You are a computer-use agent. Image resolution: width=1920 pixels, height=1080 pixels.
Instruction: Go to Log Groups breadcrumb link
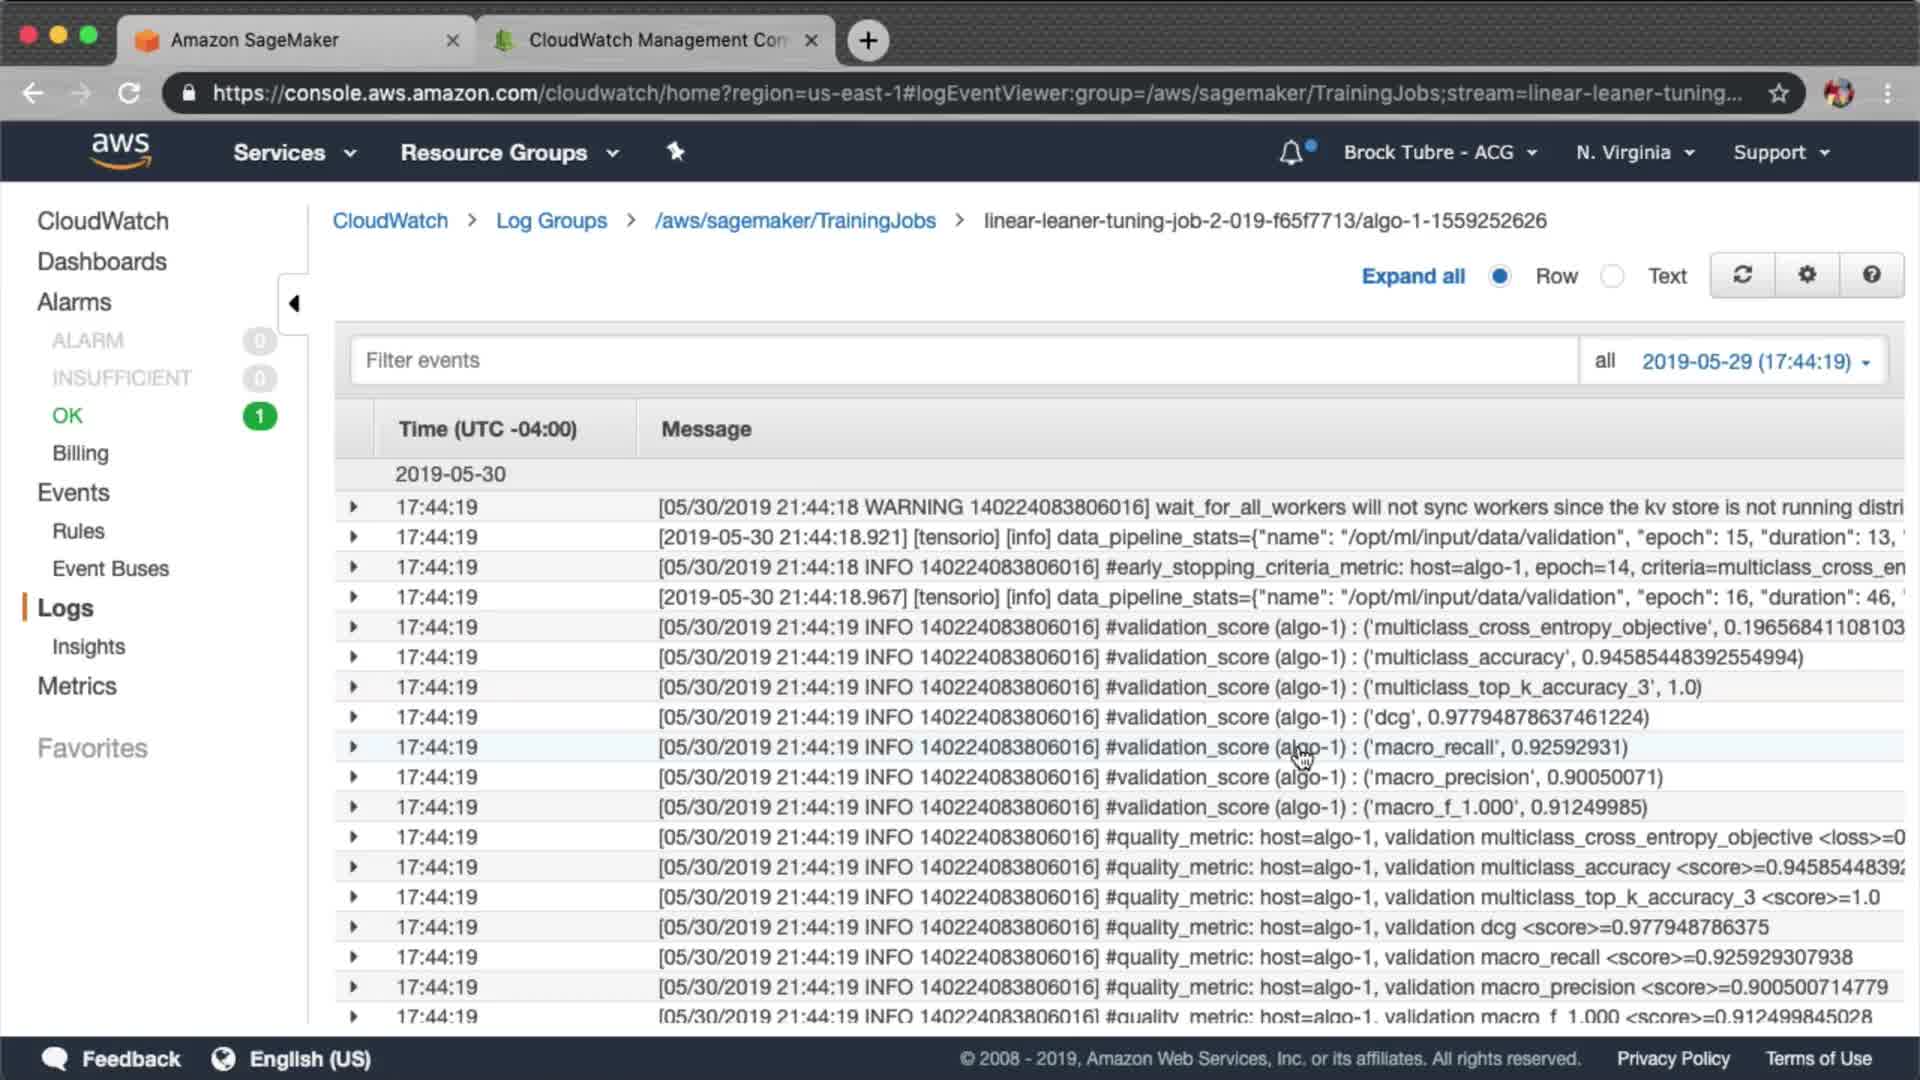point(551,221)
